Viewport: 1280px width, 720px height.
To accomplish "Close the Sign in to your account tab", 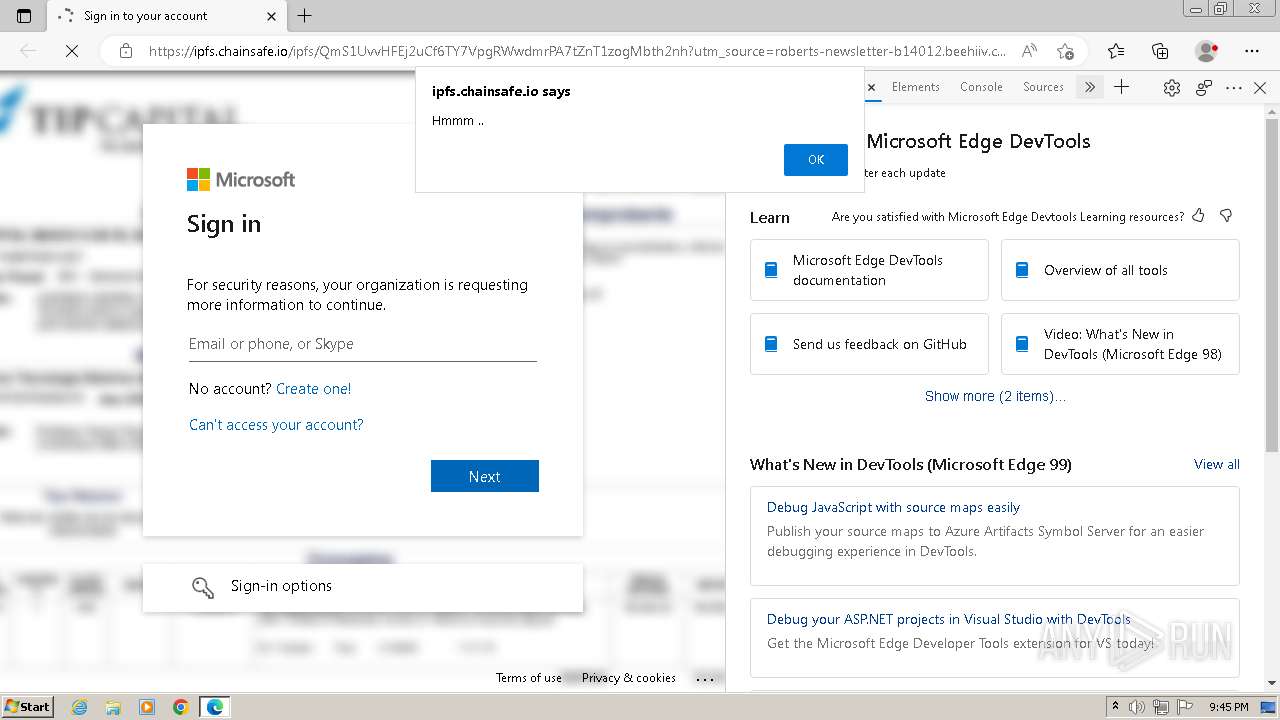I will 272,16.
